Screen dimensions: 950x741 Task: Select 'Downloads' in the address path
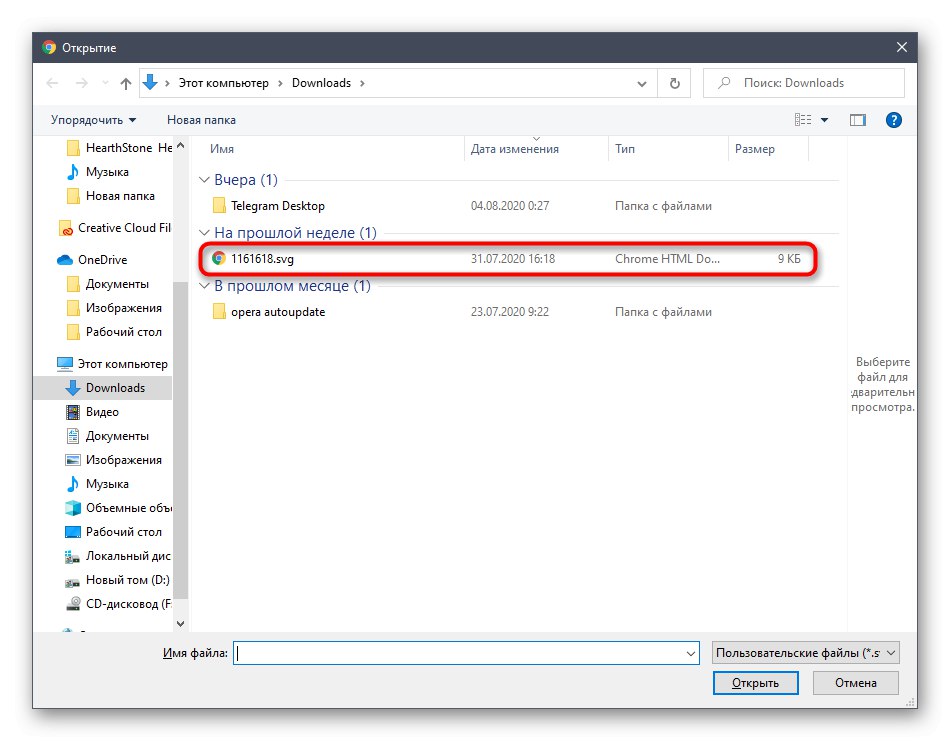point(321,83)
